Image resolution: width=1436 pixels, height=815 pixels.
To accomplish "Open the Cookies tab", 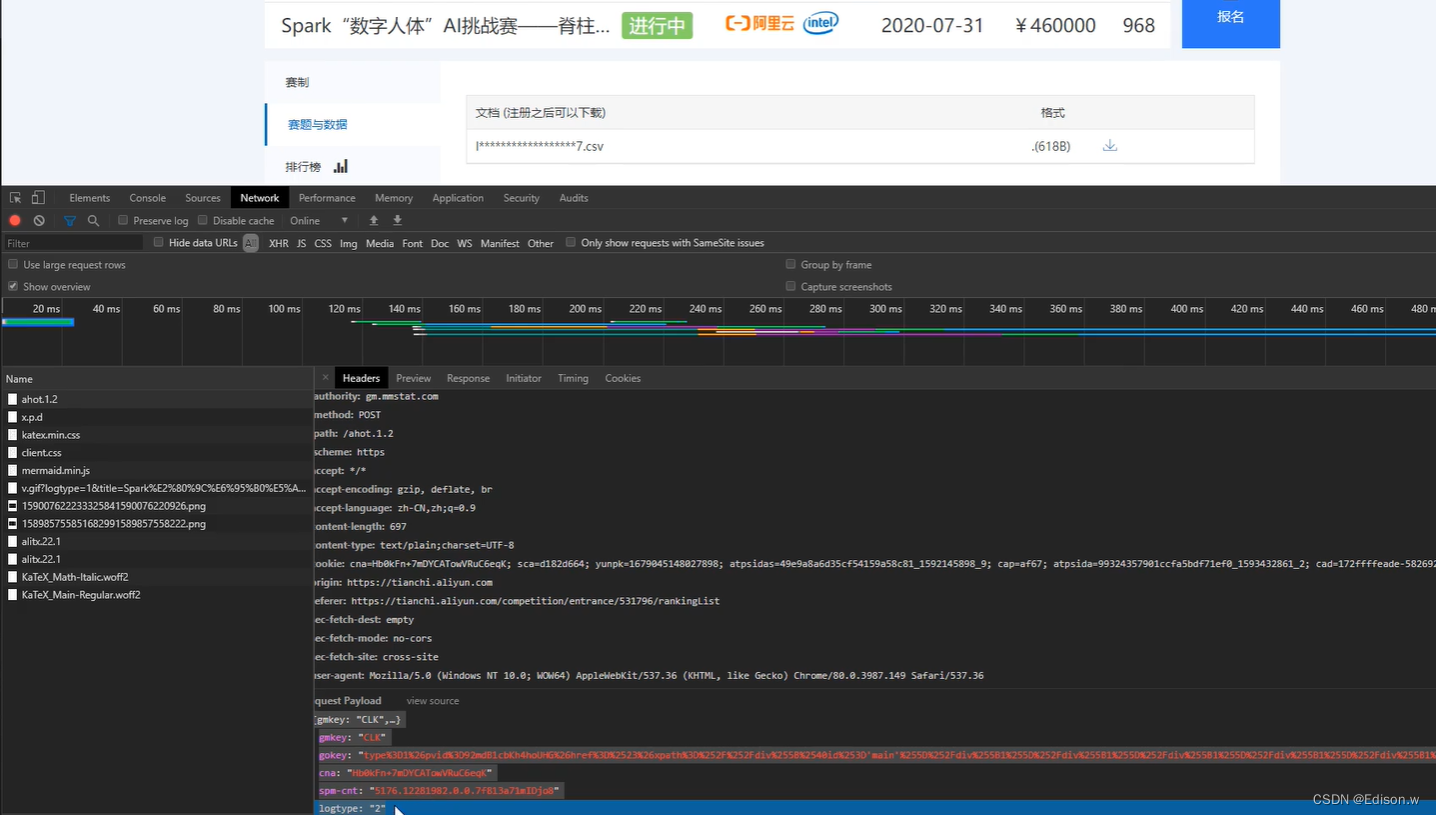I will [622, 378].
